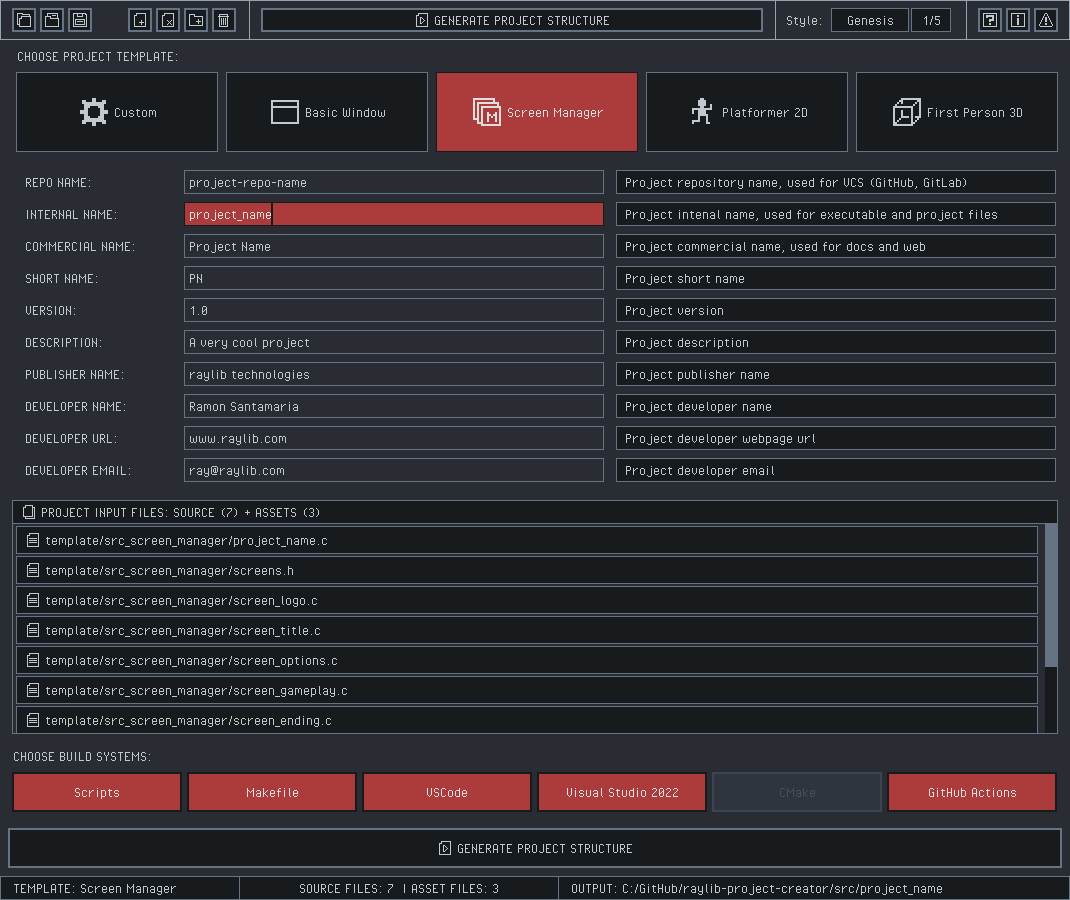
Task: Click the Description input field
Action: [x=394, y=343]
